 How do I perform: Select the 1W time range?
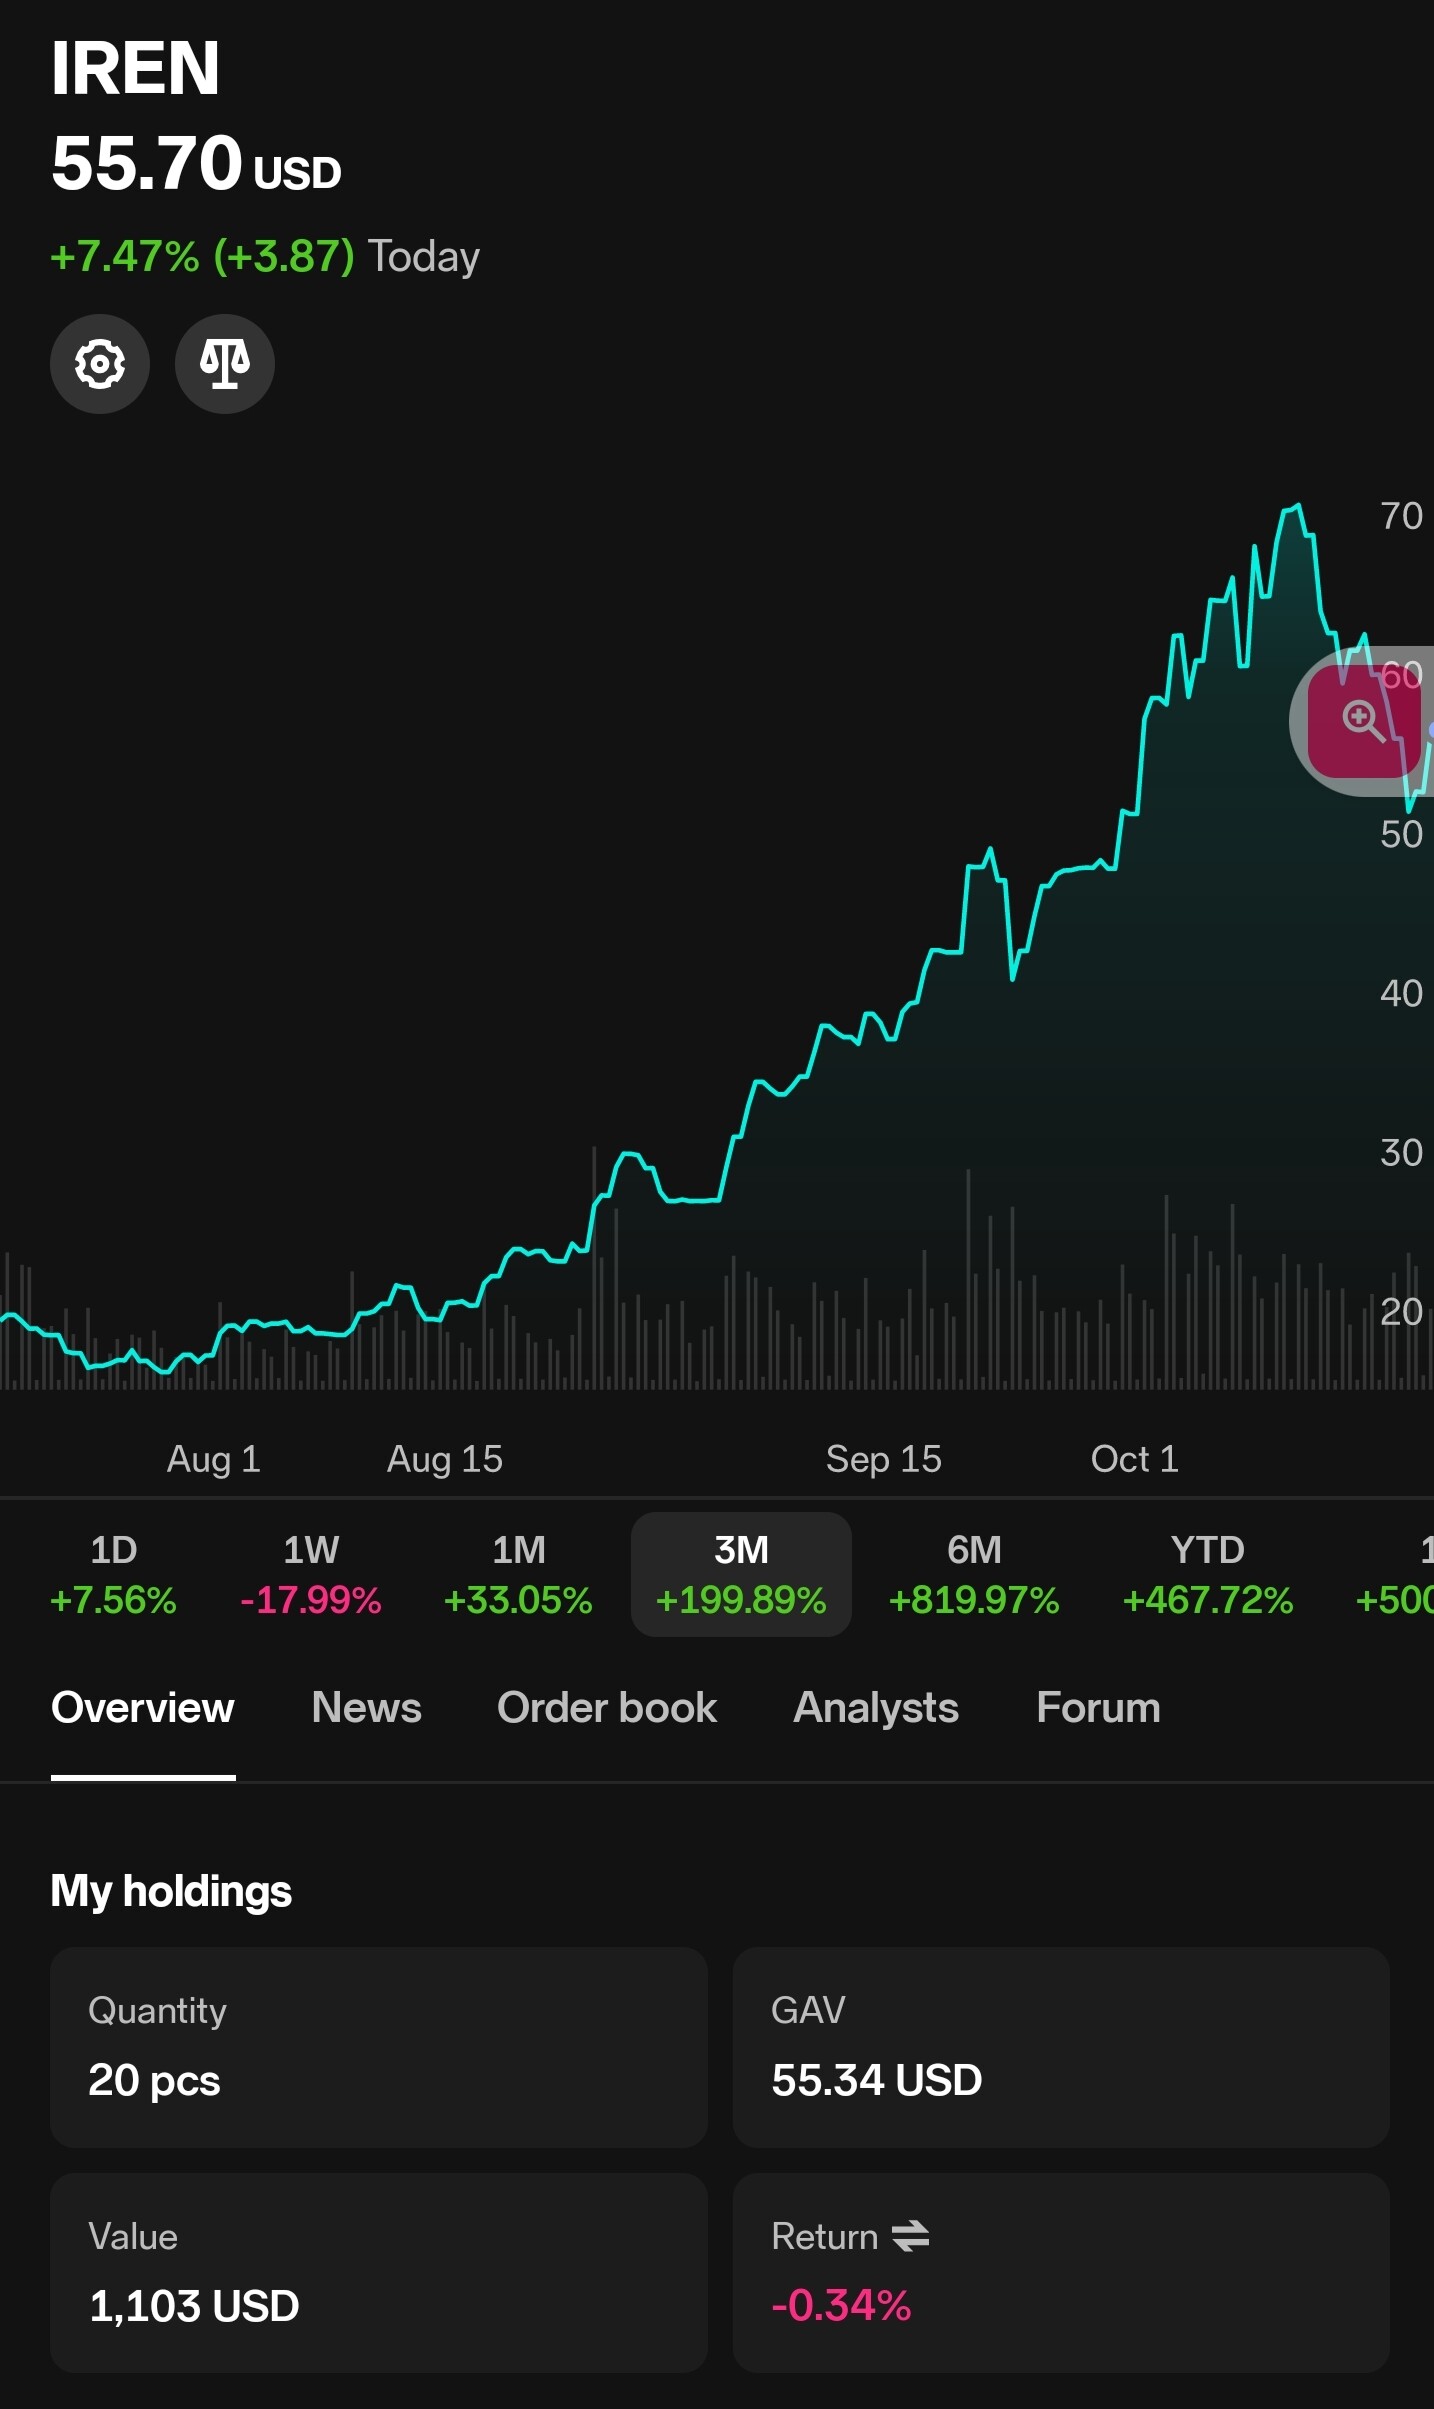click(311, 1574)
